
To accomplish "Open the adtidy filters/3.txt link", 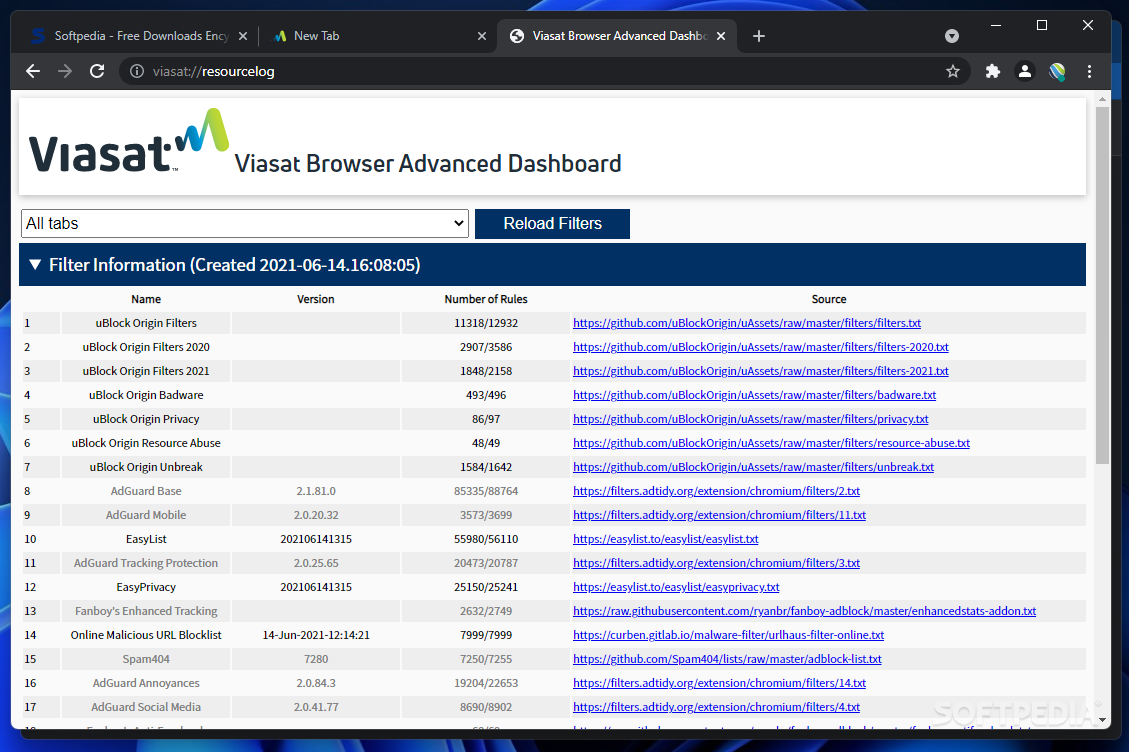I will click(x=716, y=563).
